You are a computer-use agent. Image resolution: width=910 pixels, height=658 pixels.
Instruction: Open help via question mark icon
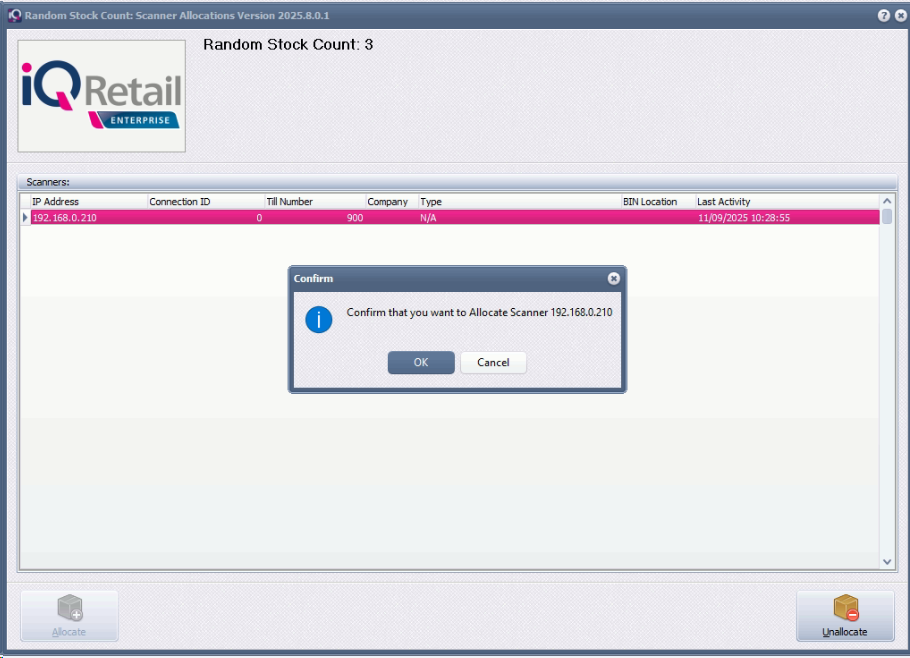coord(883,16)
